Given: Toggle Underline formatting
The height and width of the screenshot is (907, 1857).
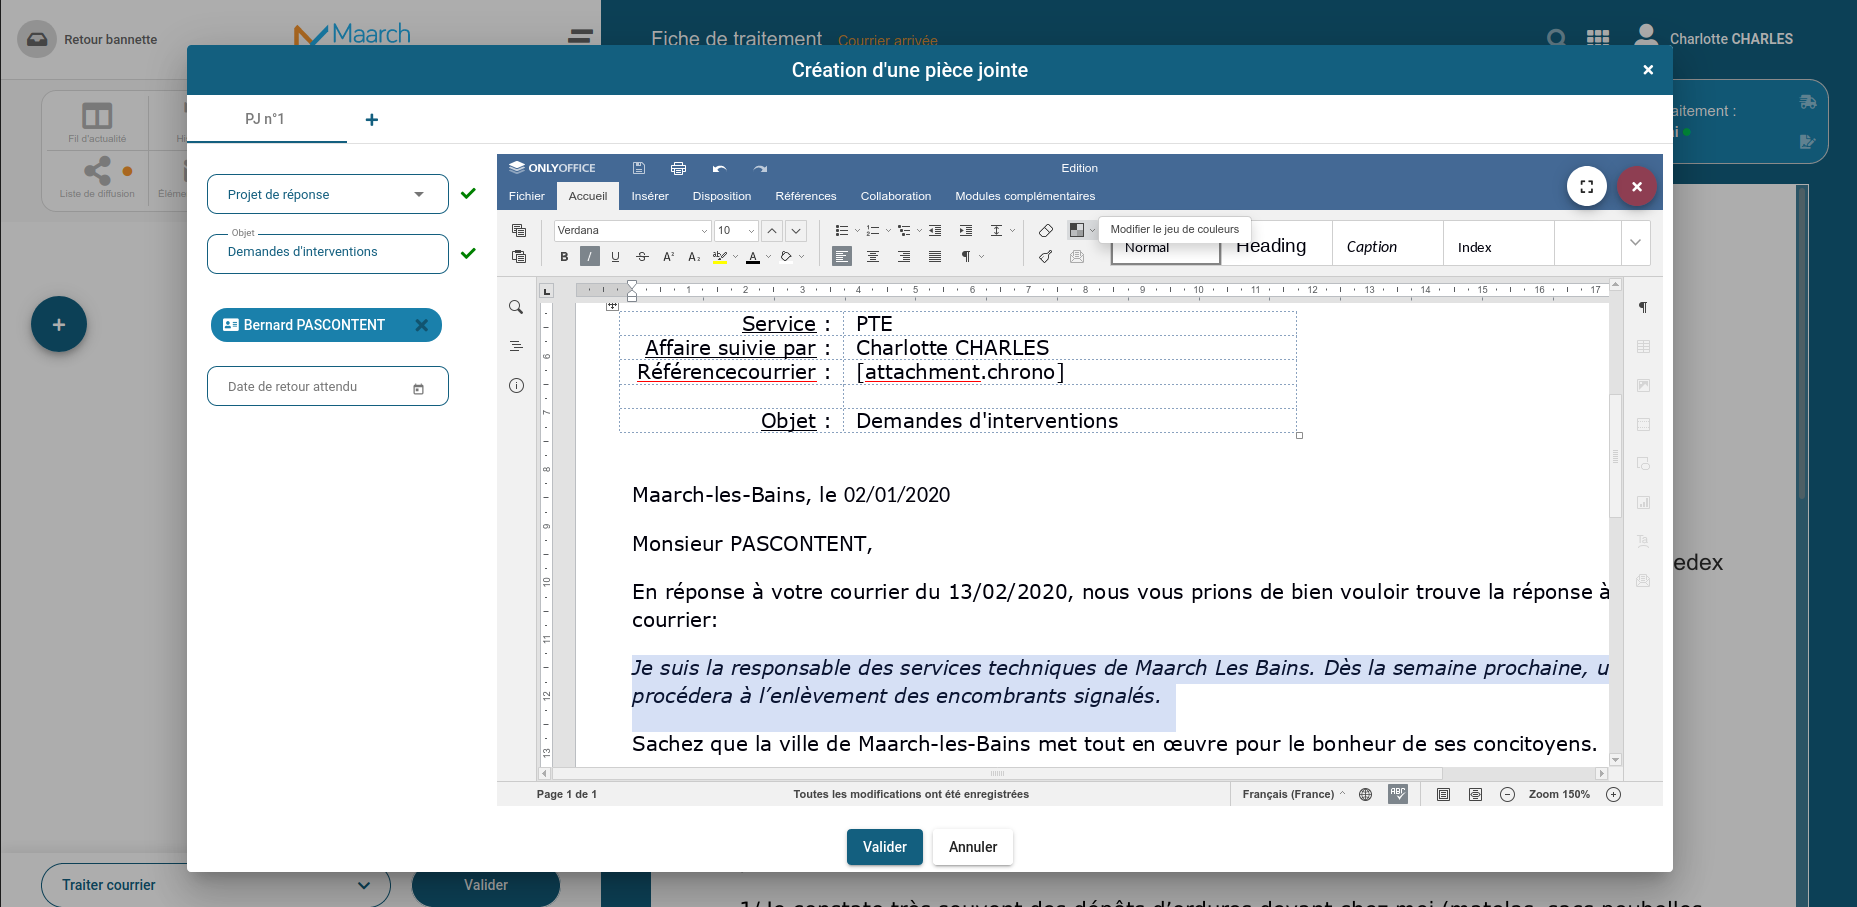Looking at the screenshot, I should pyautogui.click(x=615, y=257).
